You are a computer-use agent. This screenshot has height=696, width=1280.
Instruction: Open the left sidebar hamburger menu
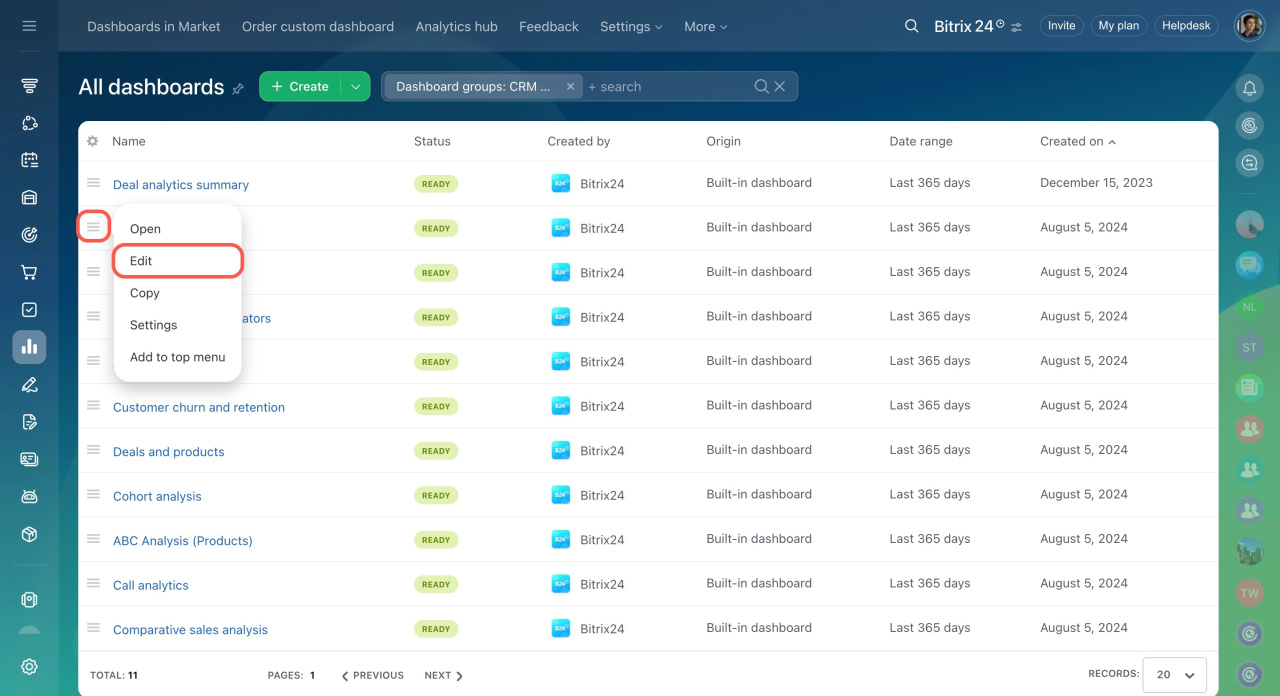tap(29, 26)
